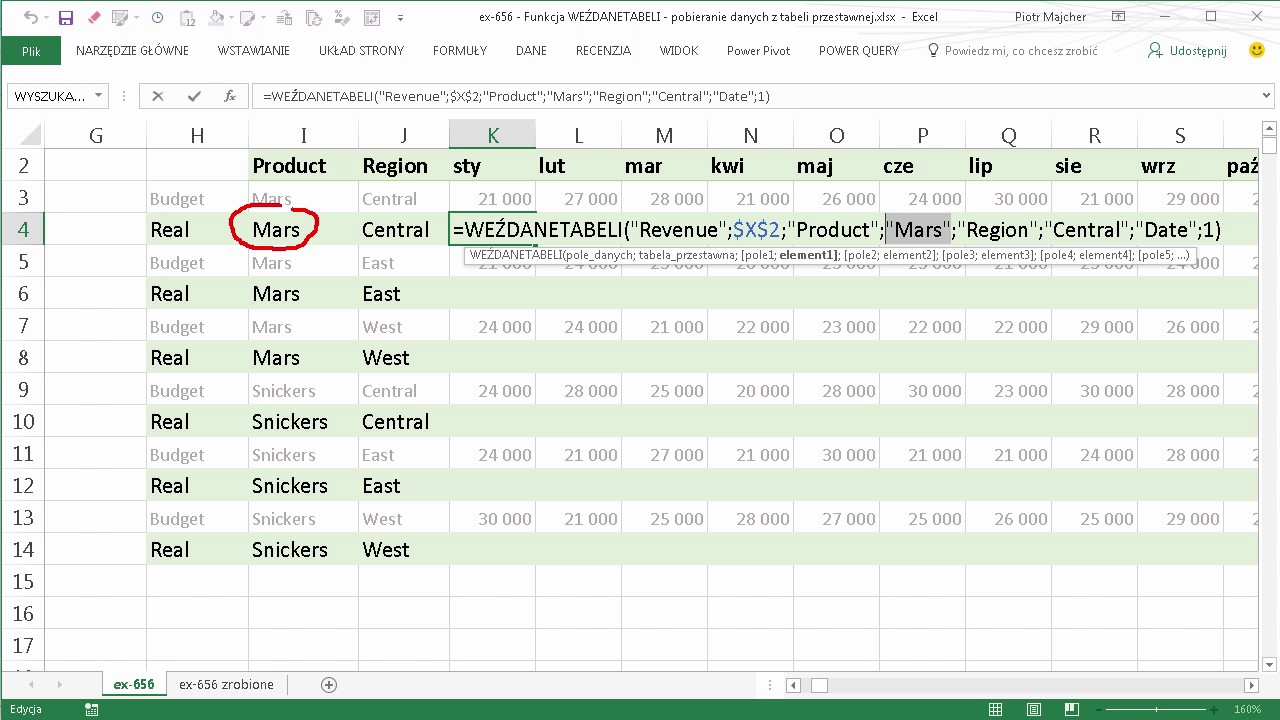Click the clock icon in quick access toolbar

coord(158,18)
